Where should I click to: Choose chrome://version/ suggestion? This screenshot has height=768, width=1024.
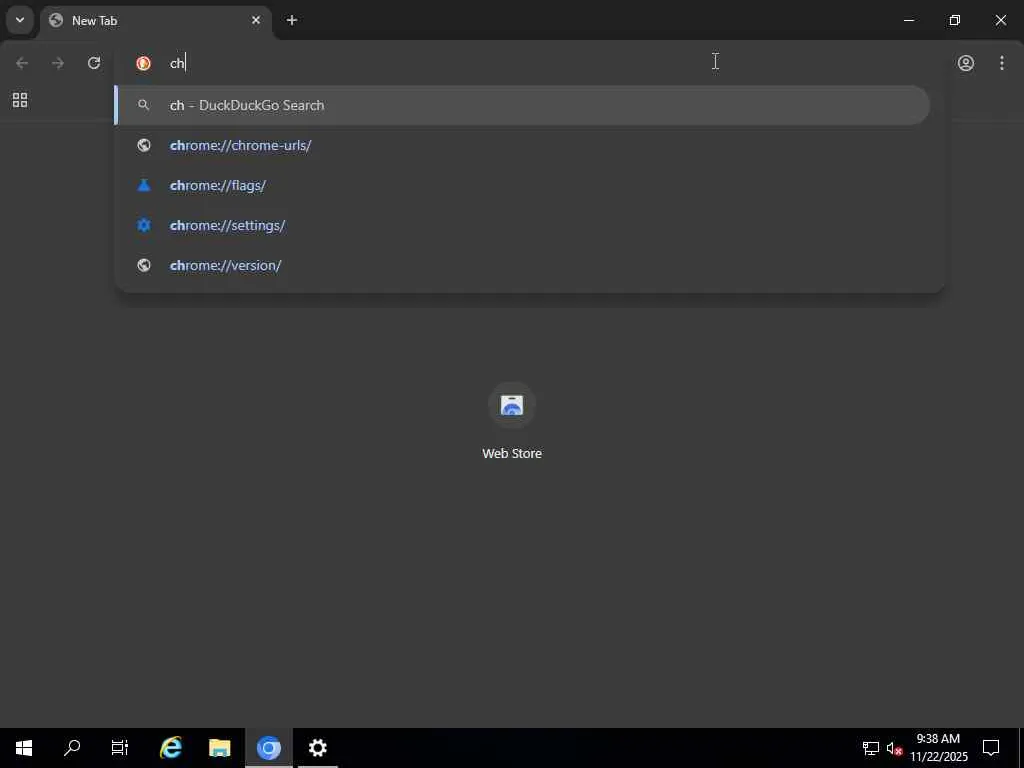click(522, 265)
